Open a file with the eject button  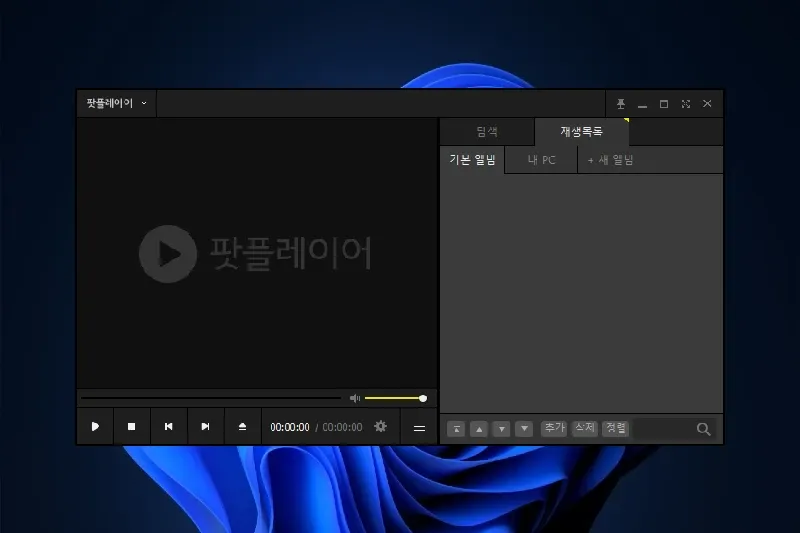point(242,426)
